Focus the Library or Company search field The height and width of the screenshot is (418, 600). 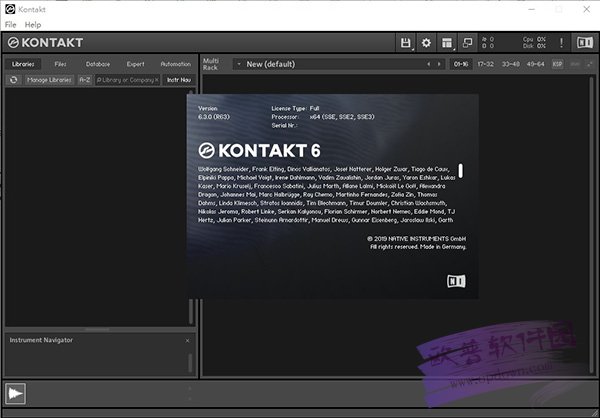pos(125,80)
